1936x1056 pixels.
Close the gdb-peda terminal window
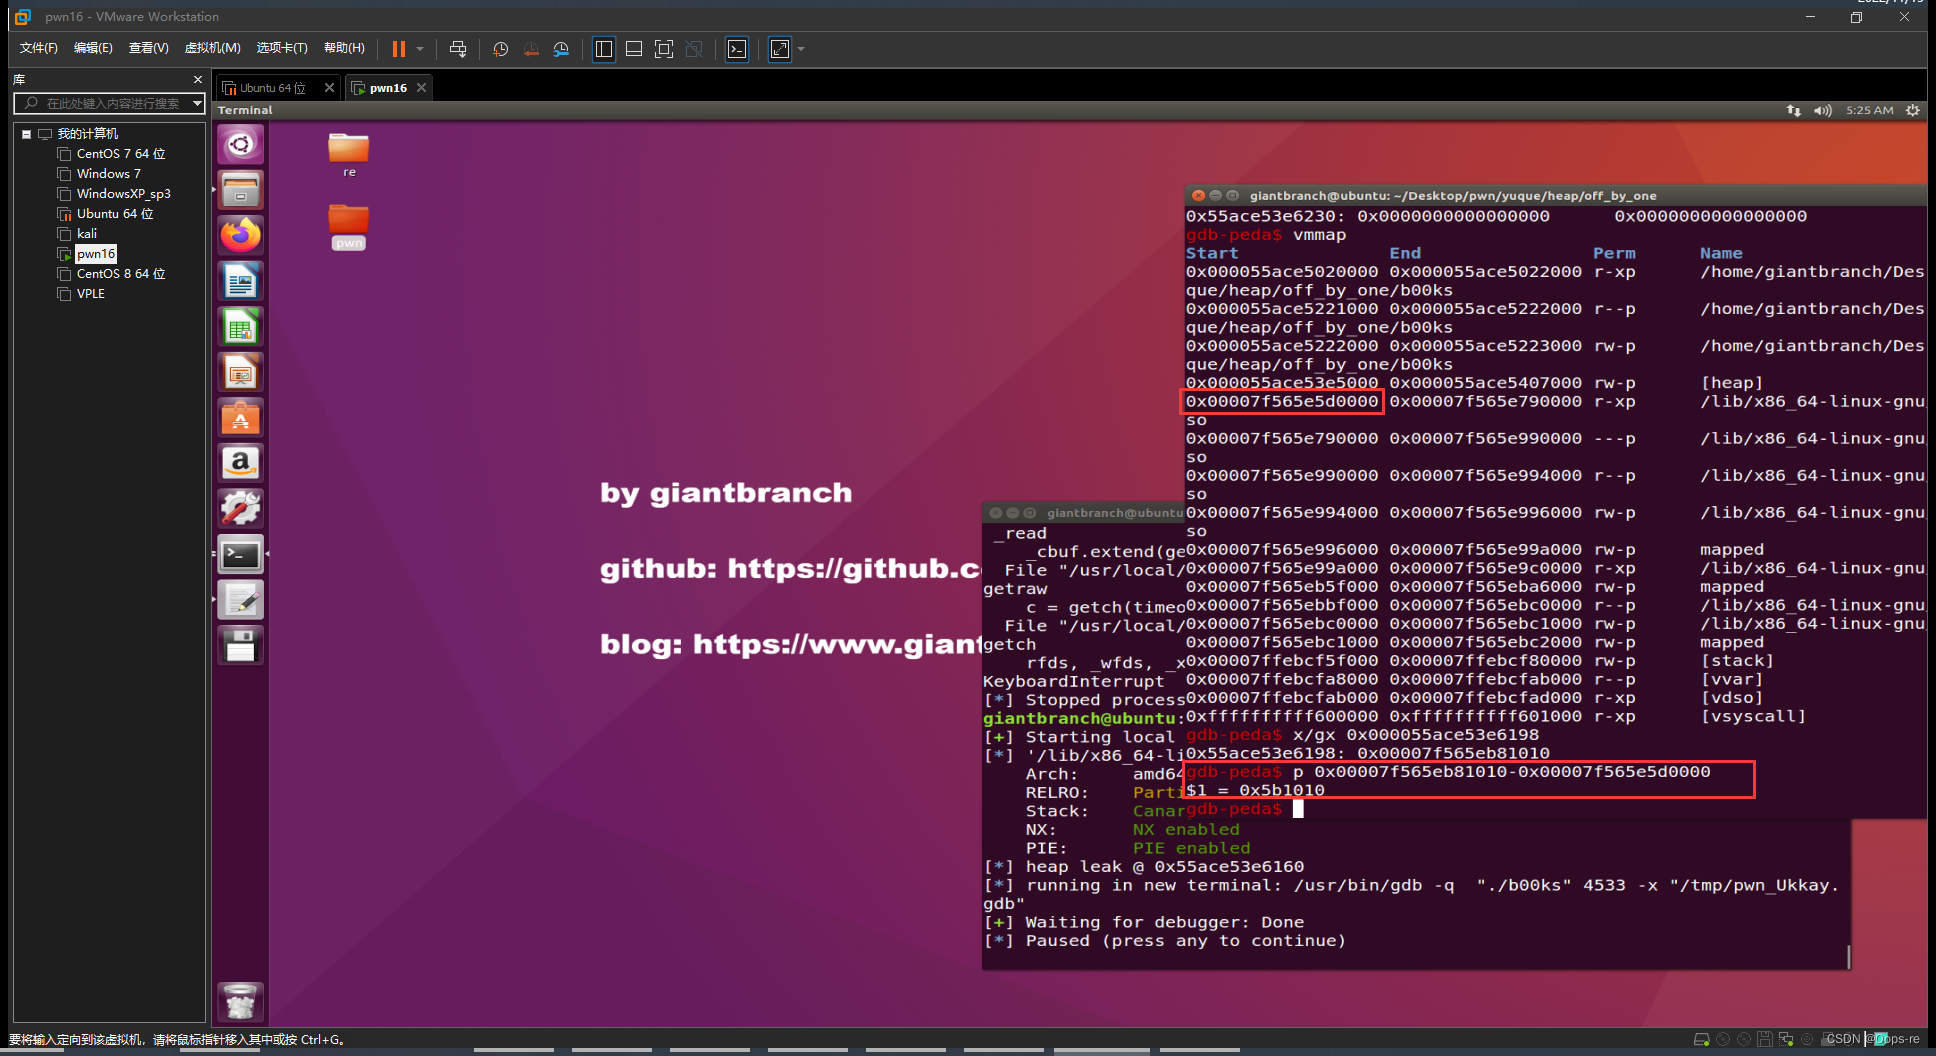(1198, 196)
